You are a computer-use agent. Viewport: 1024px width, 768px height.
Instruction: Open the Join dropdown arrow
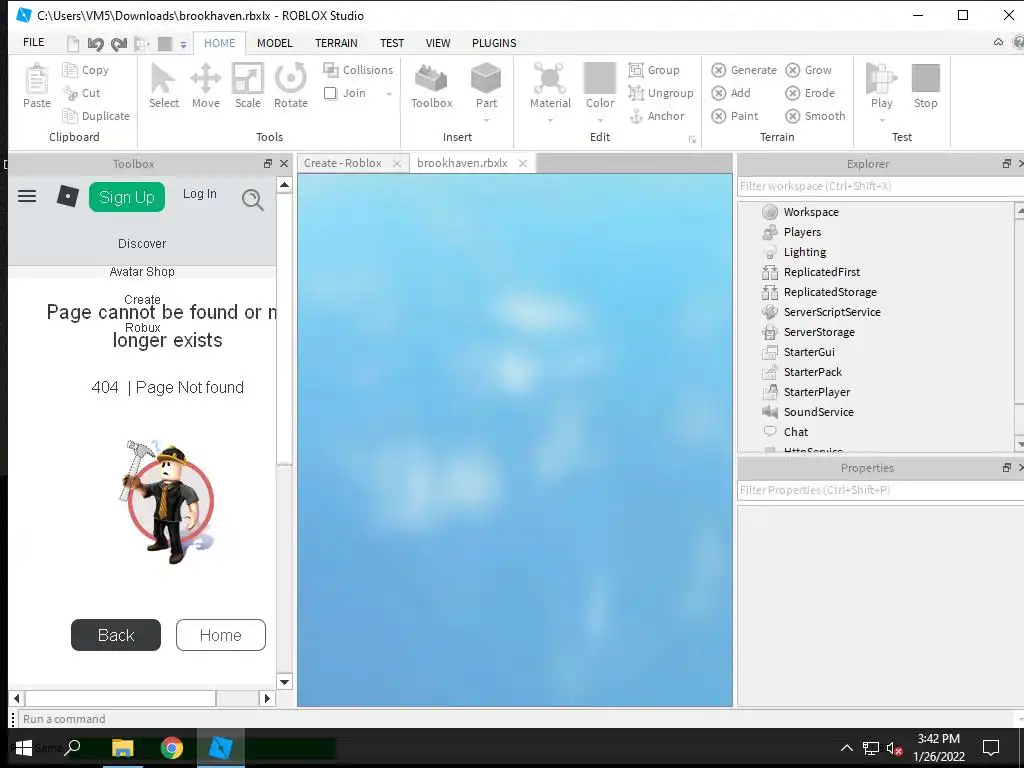pos(389,94)
